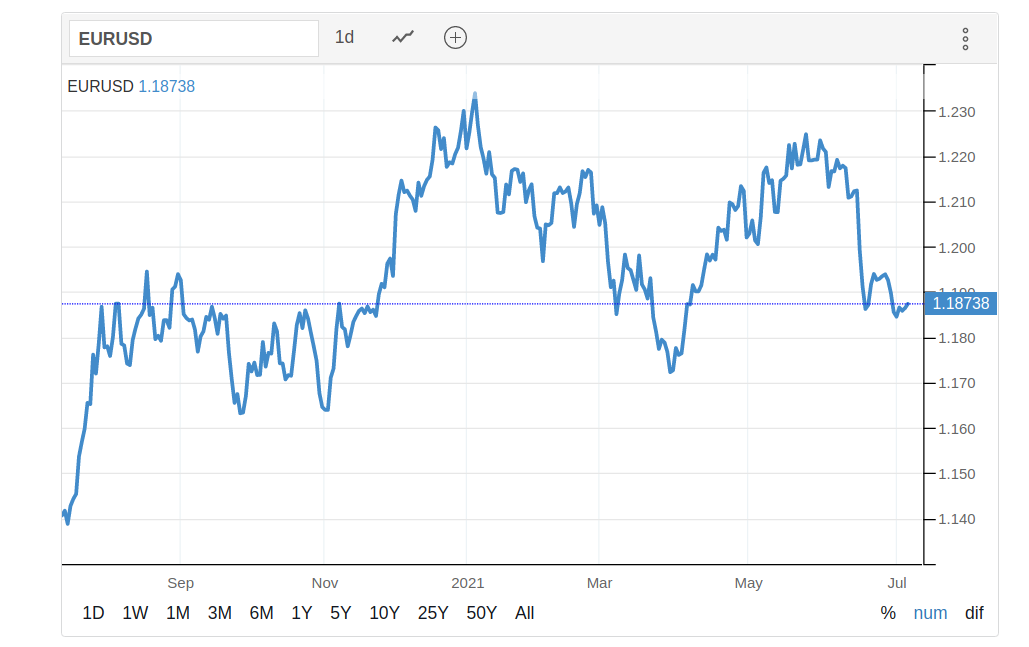This screenshot has width=1029, height=647.
Task: Open the chart type line icon
Action: (403, 38)
